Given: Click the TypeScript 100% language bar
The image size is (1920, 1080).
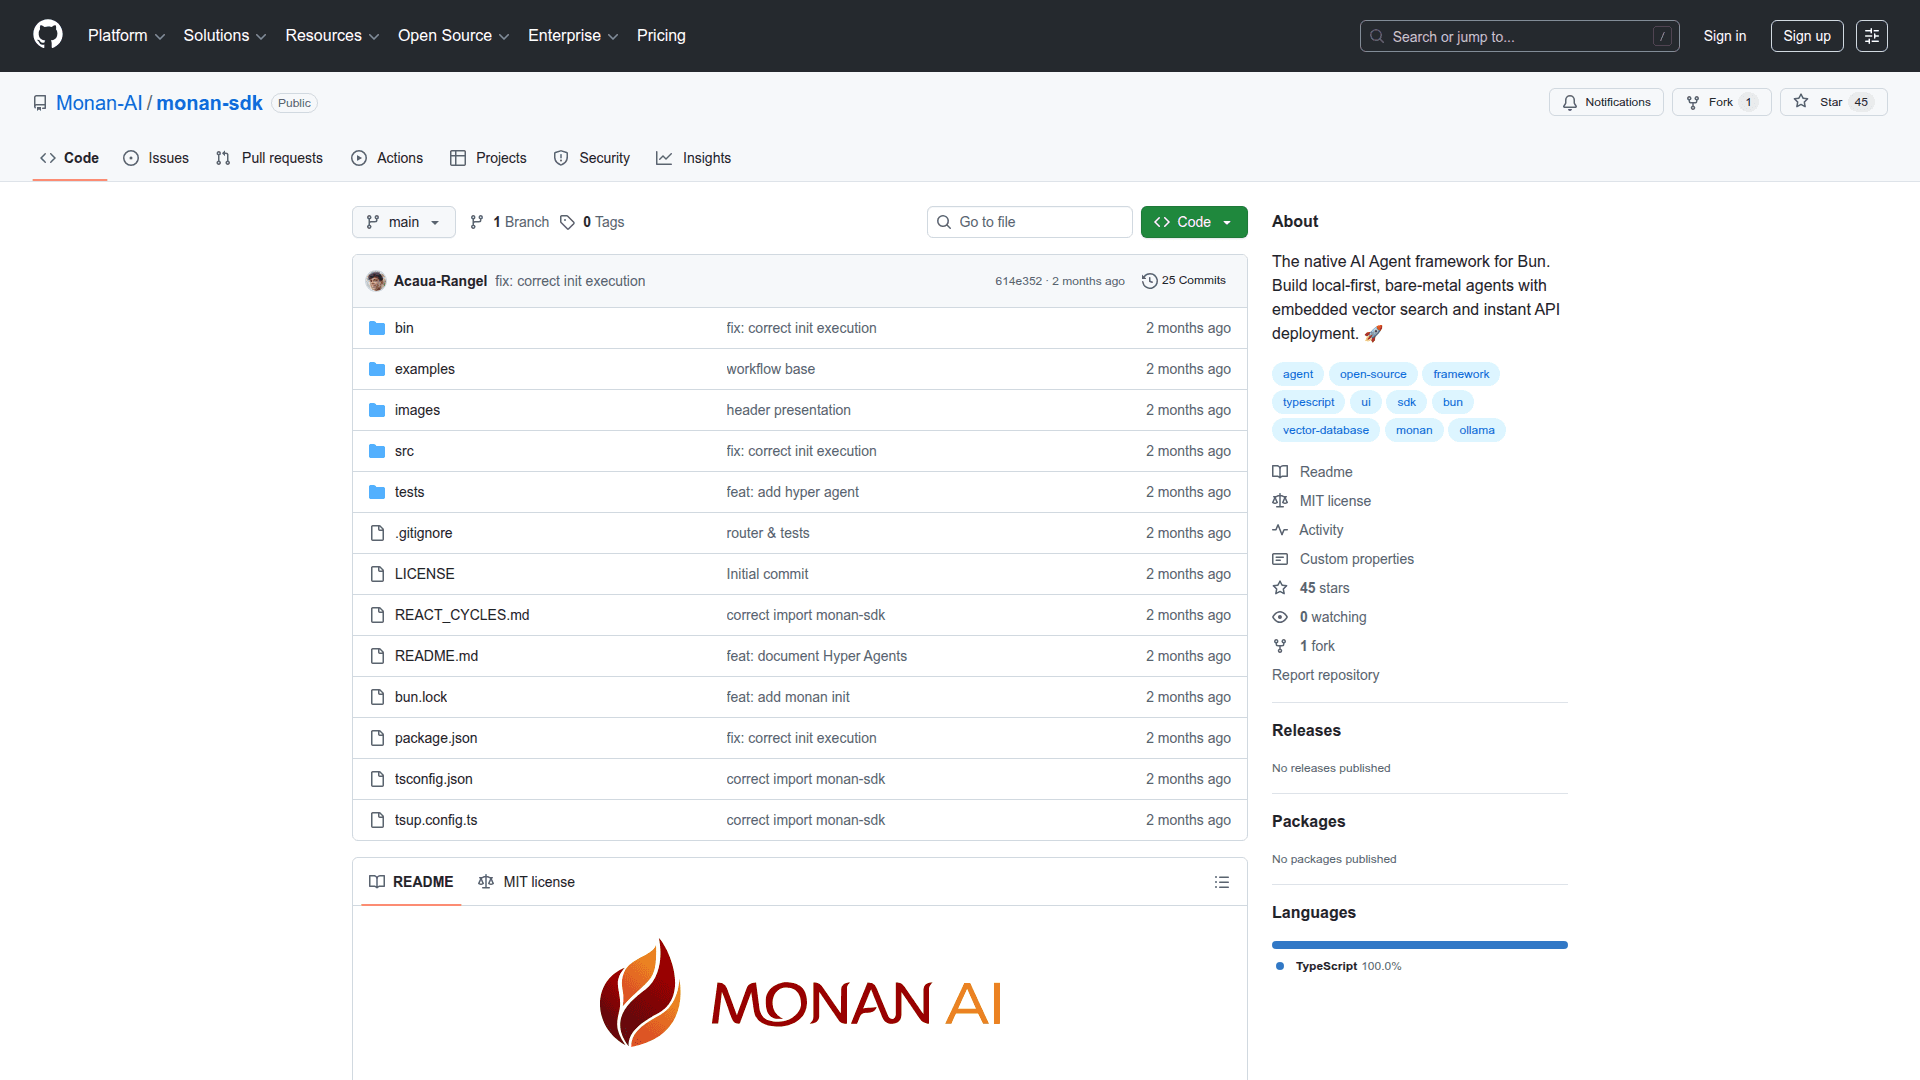Looking at the screenshot, I should (1419, 944).
